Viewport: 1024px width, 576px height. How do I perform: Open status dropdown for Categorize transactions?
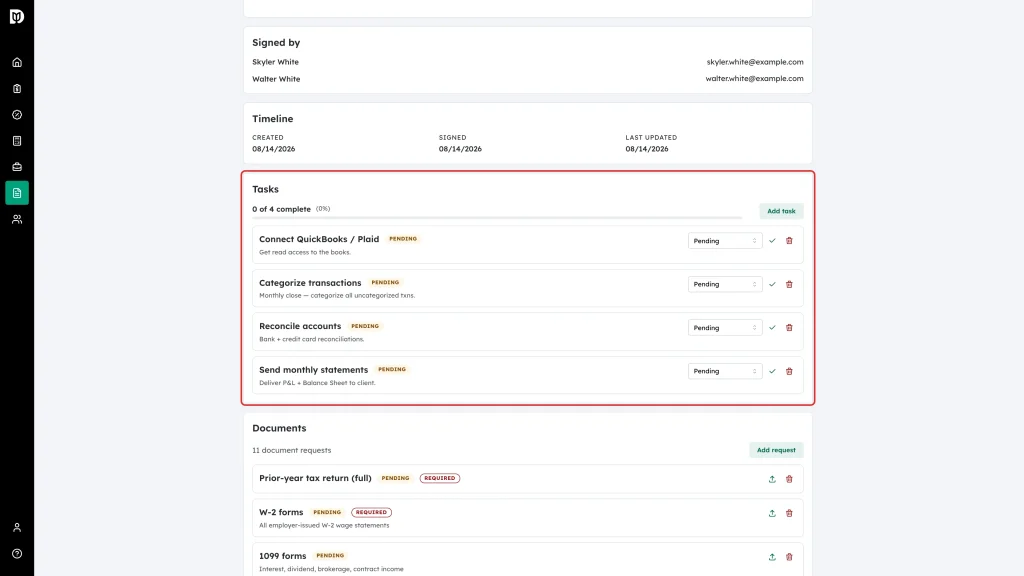pos(725,285)
